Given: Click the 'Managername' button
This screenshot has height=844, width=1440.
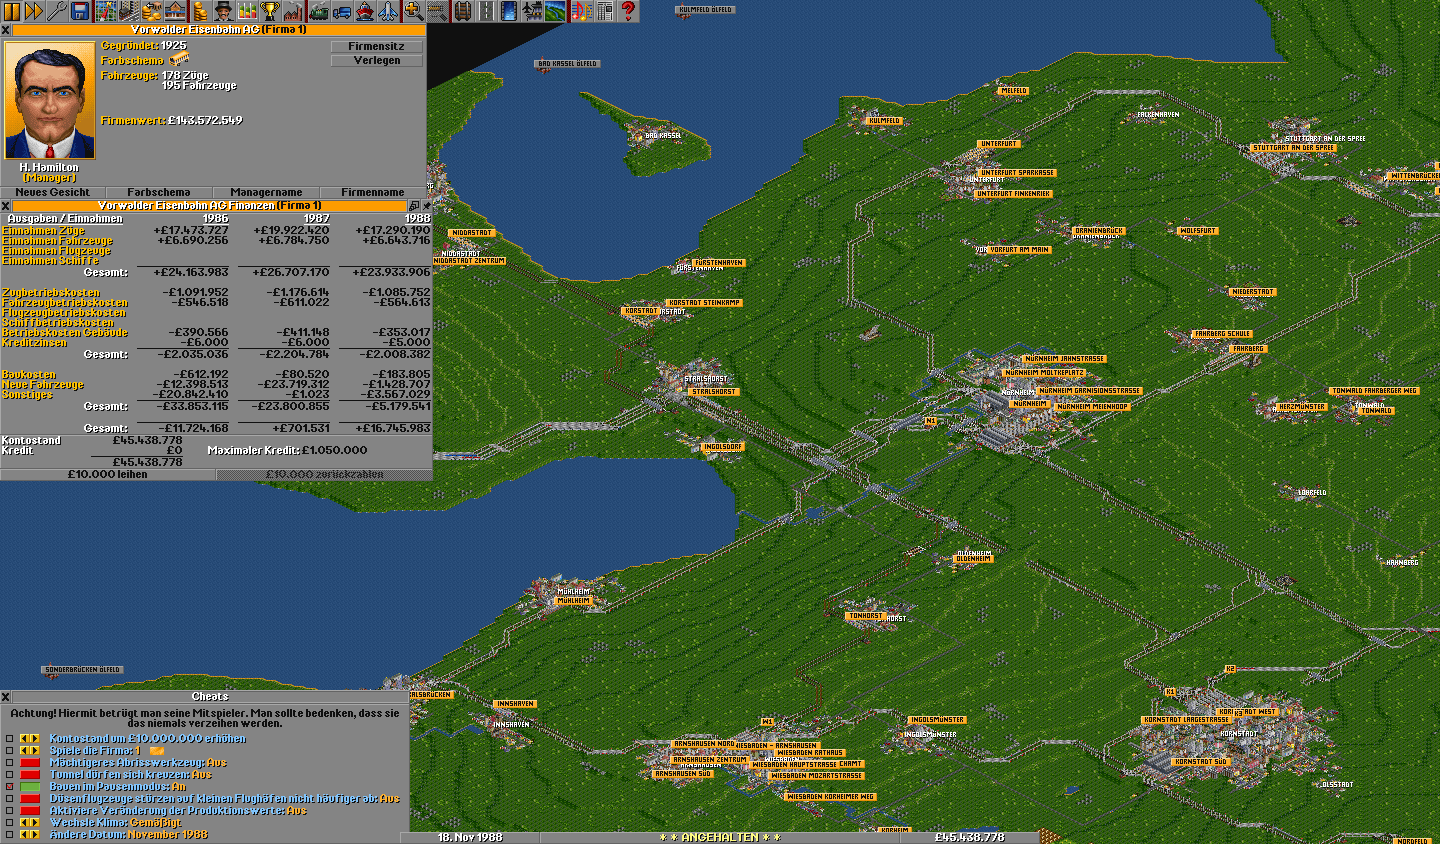Looking at the screenshot, I should (x=266, y=192).
